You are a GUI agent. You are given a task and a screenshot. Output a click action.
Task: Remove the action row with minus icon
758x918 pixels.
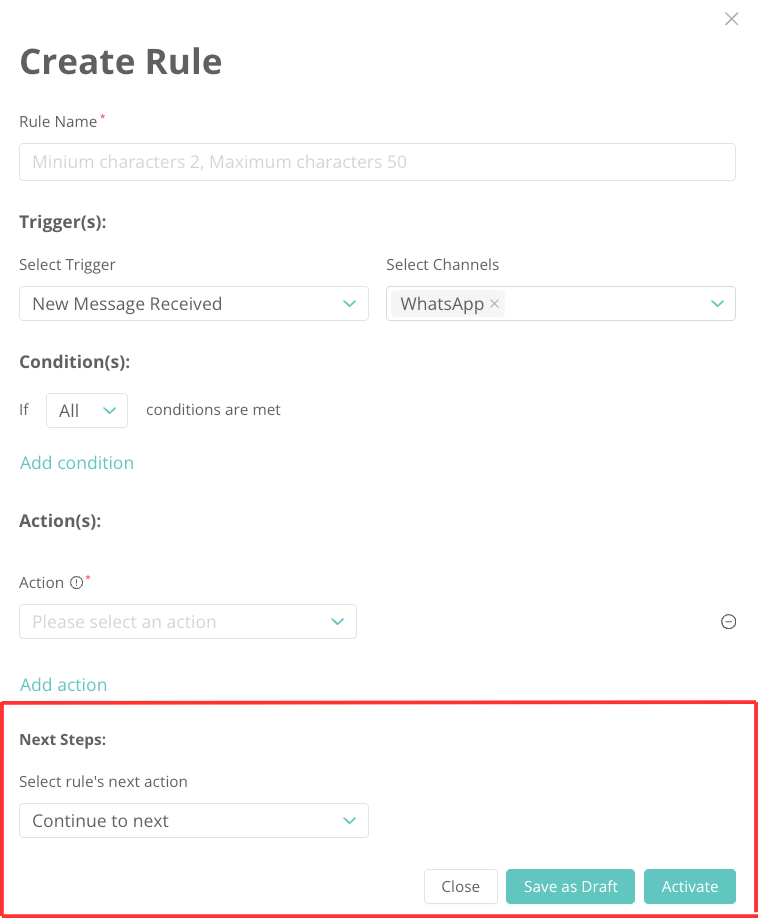point(729,622)
